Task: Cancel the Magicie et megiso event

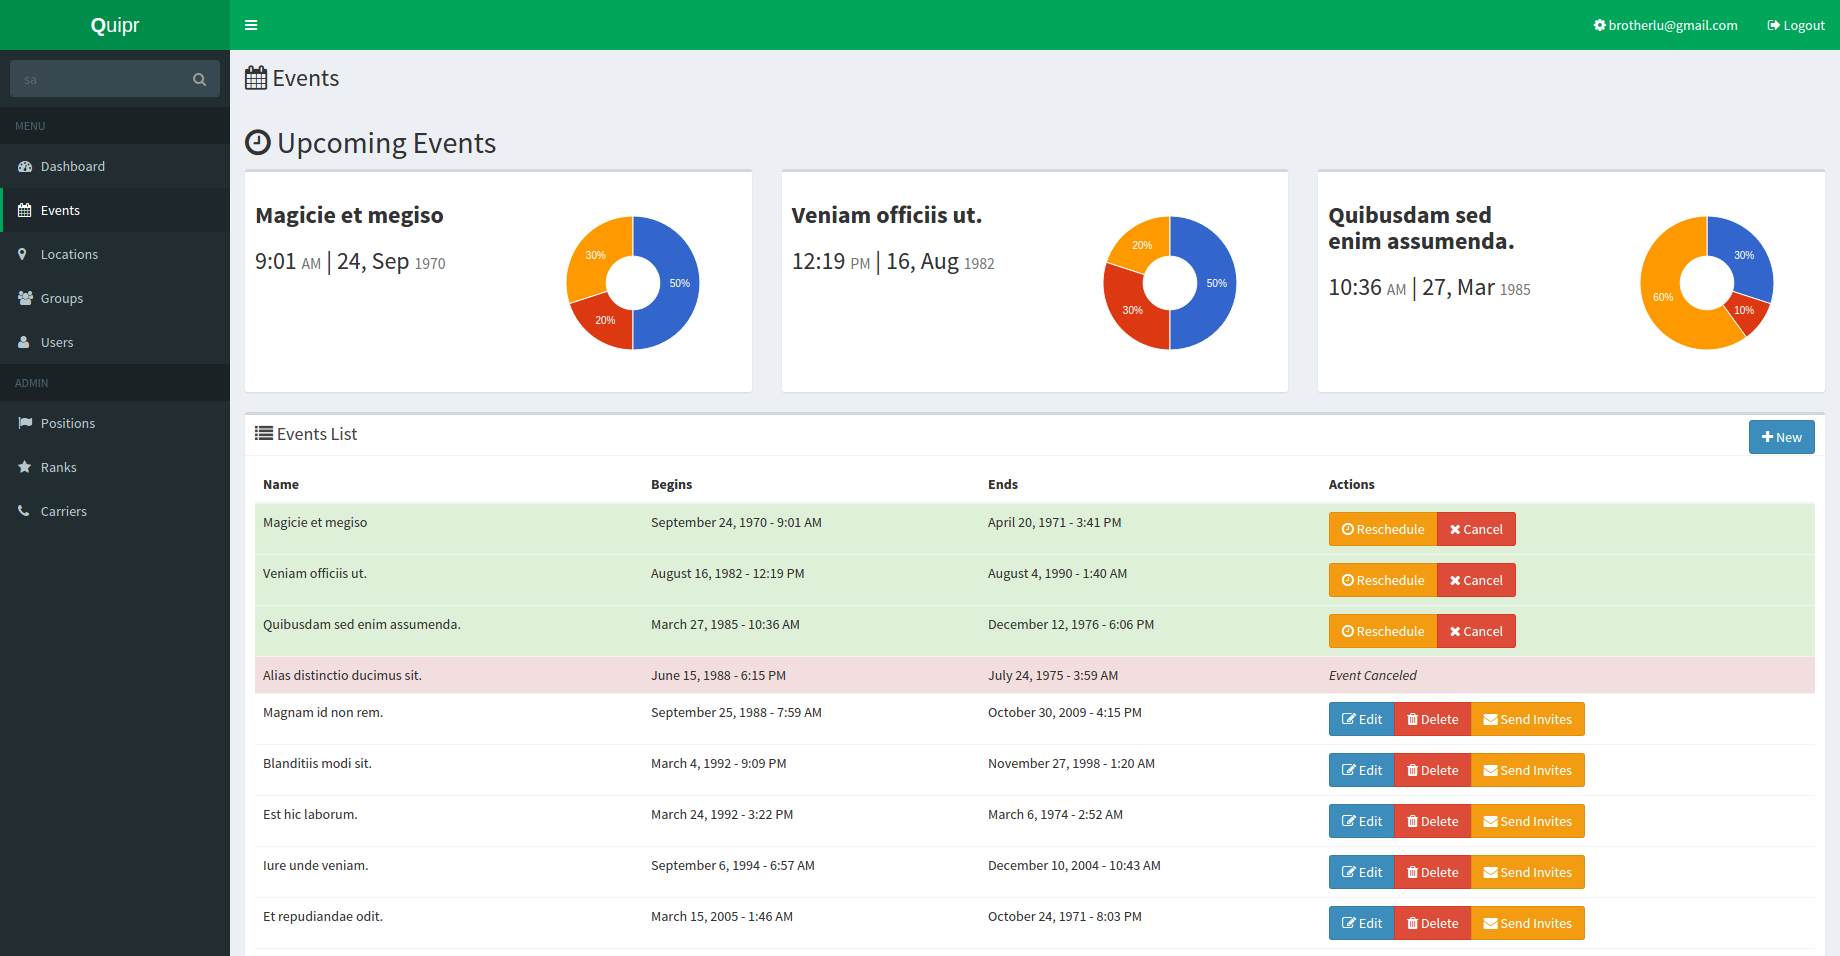Action: point(1476,529)
